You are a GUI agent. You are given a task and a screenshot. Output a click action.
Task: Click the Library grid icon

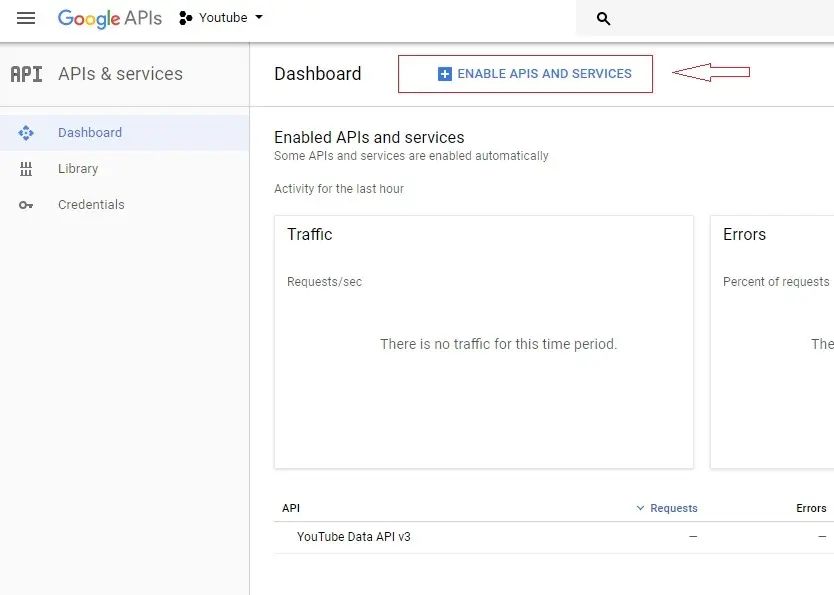pos(26,169)
